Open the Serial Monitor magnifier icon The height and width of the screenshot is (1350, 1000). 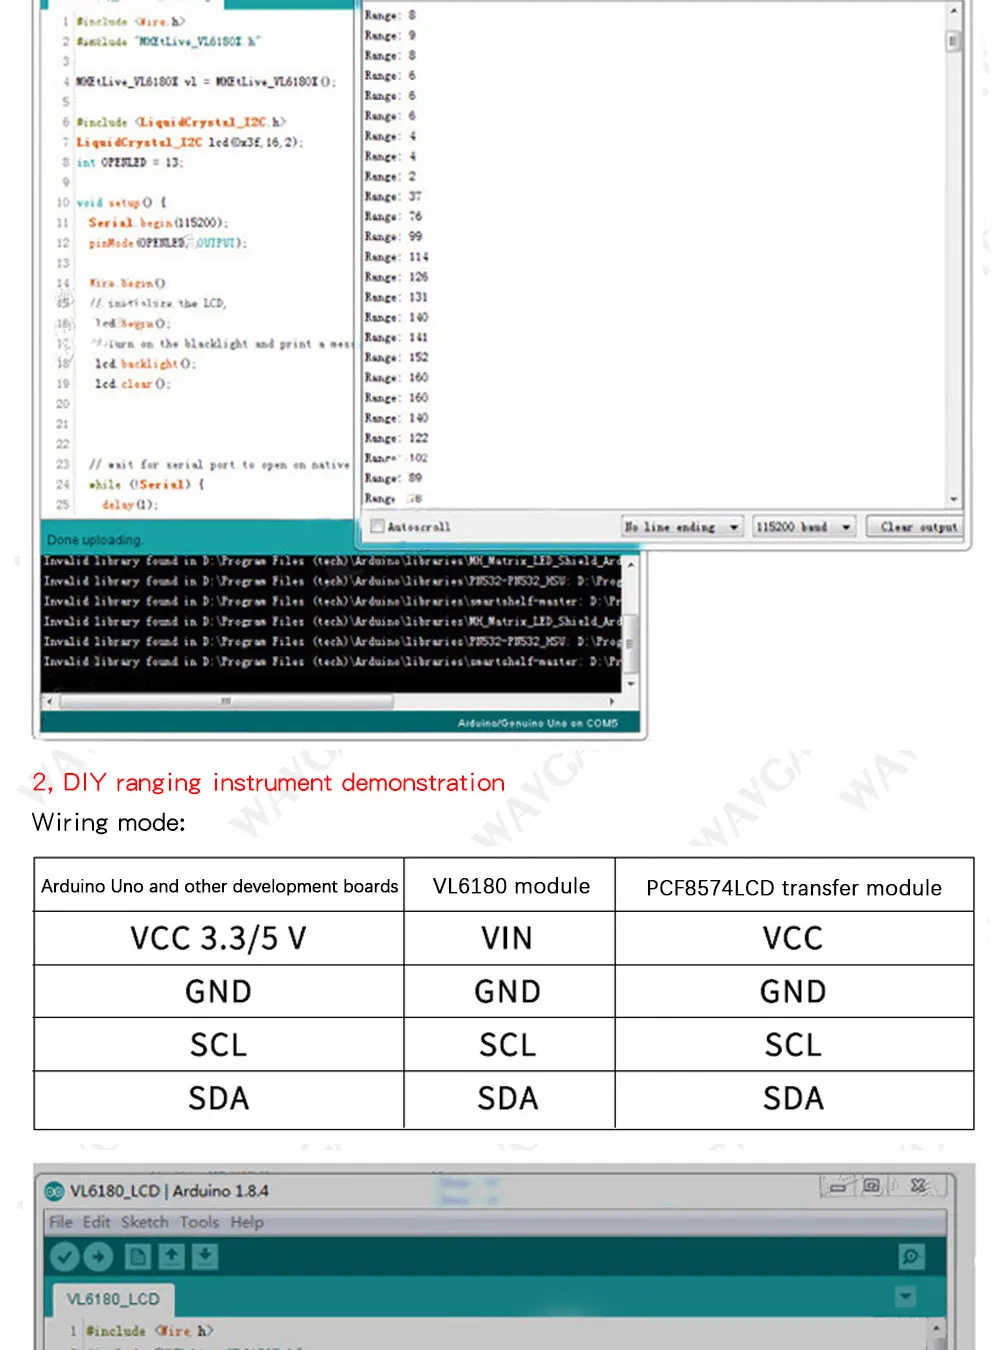tap(911, 1256)
